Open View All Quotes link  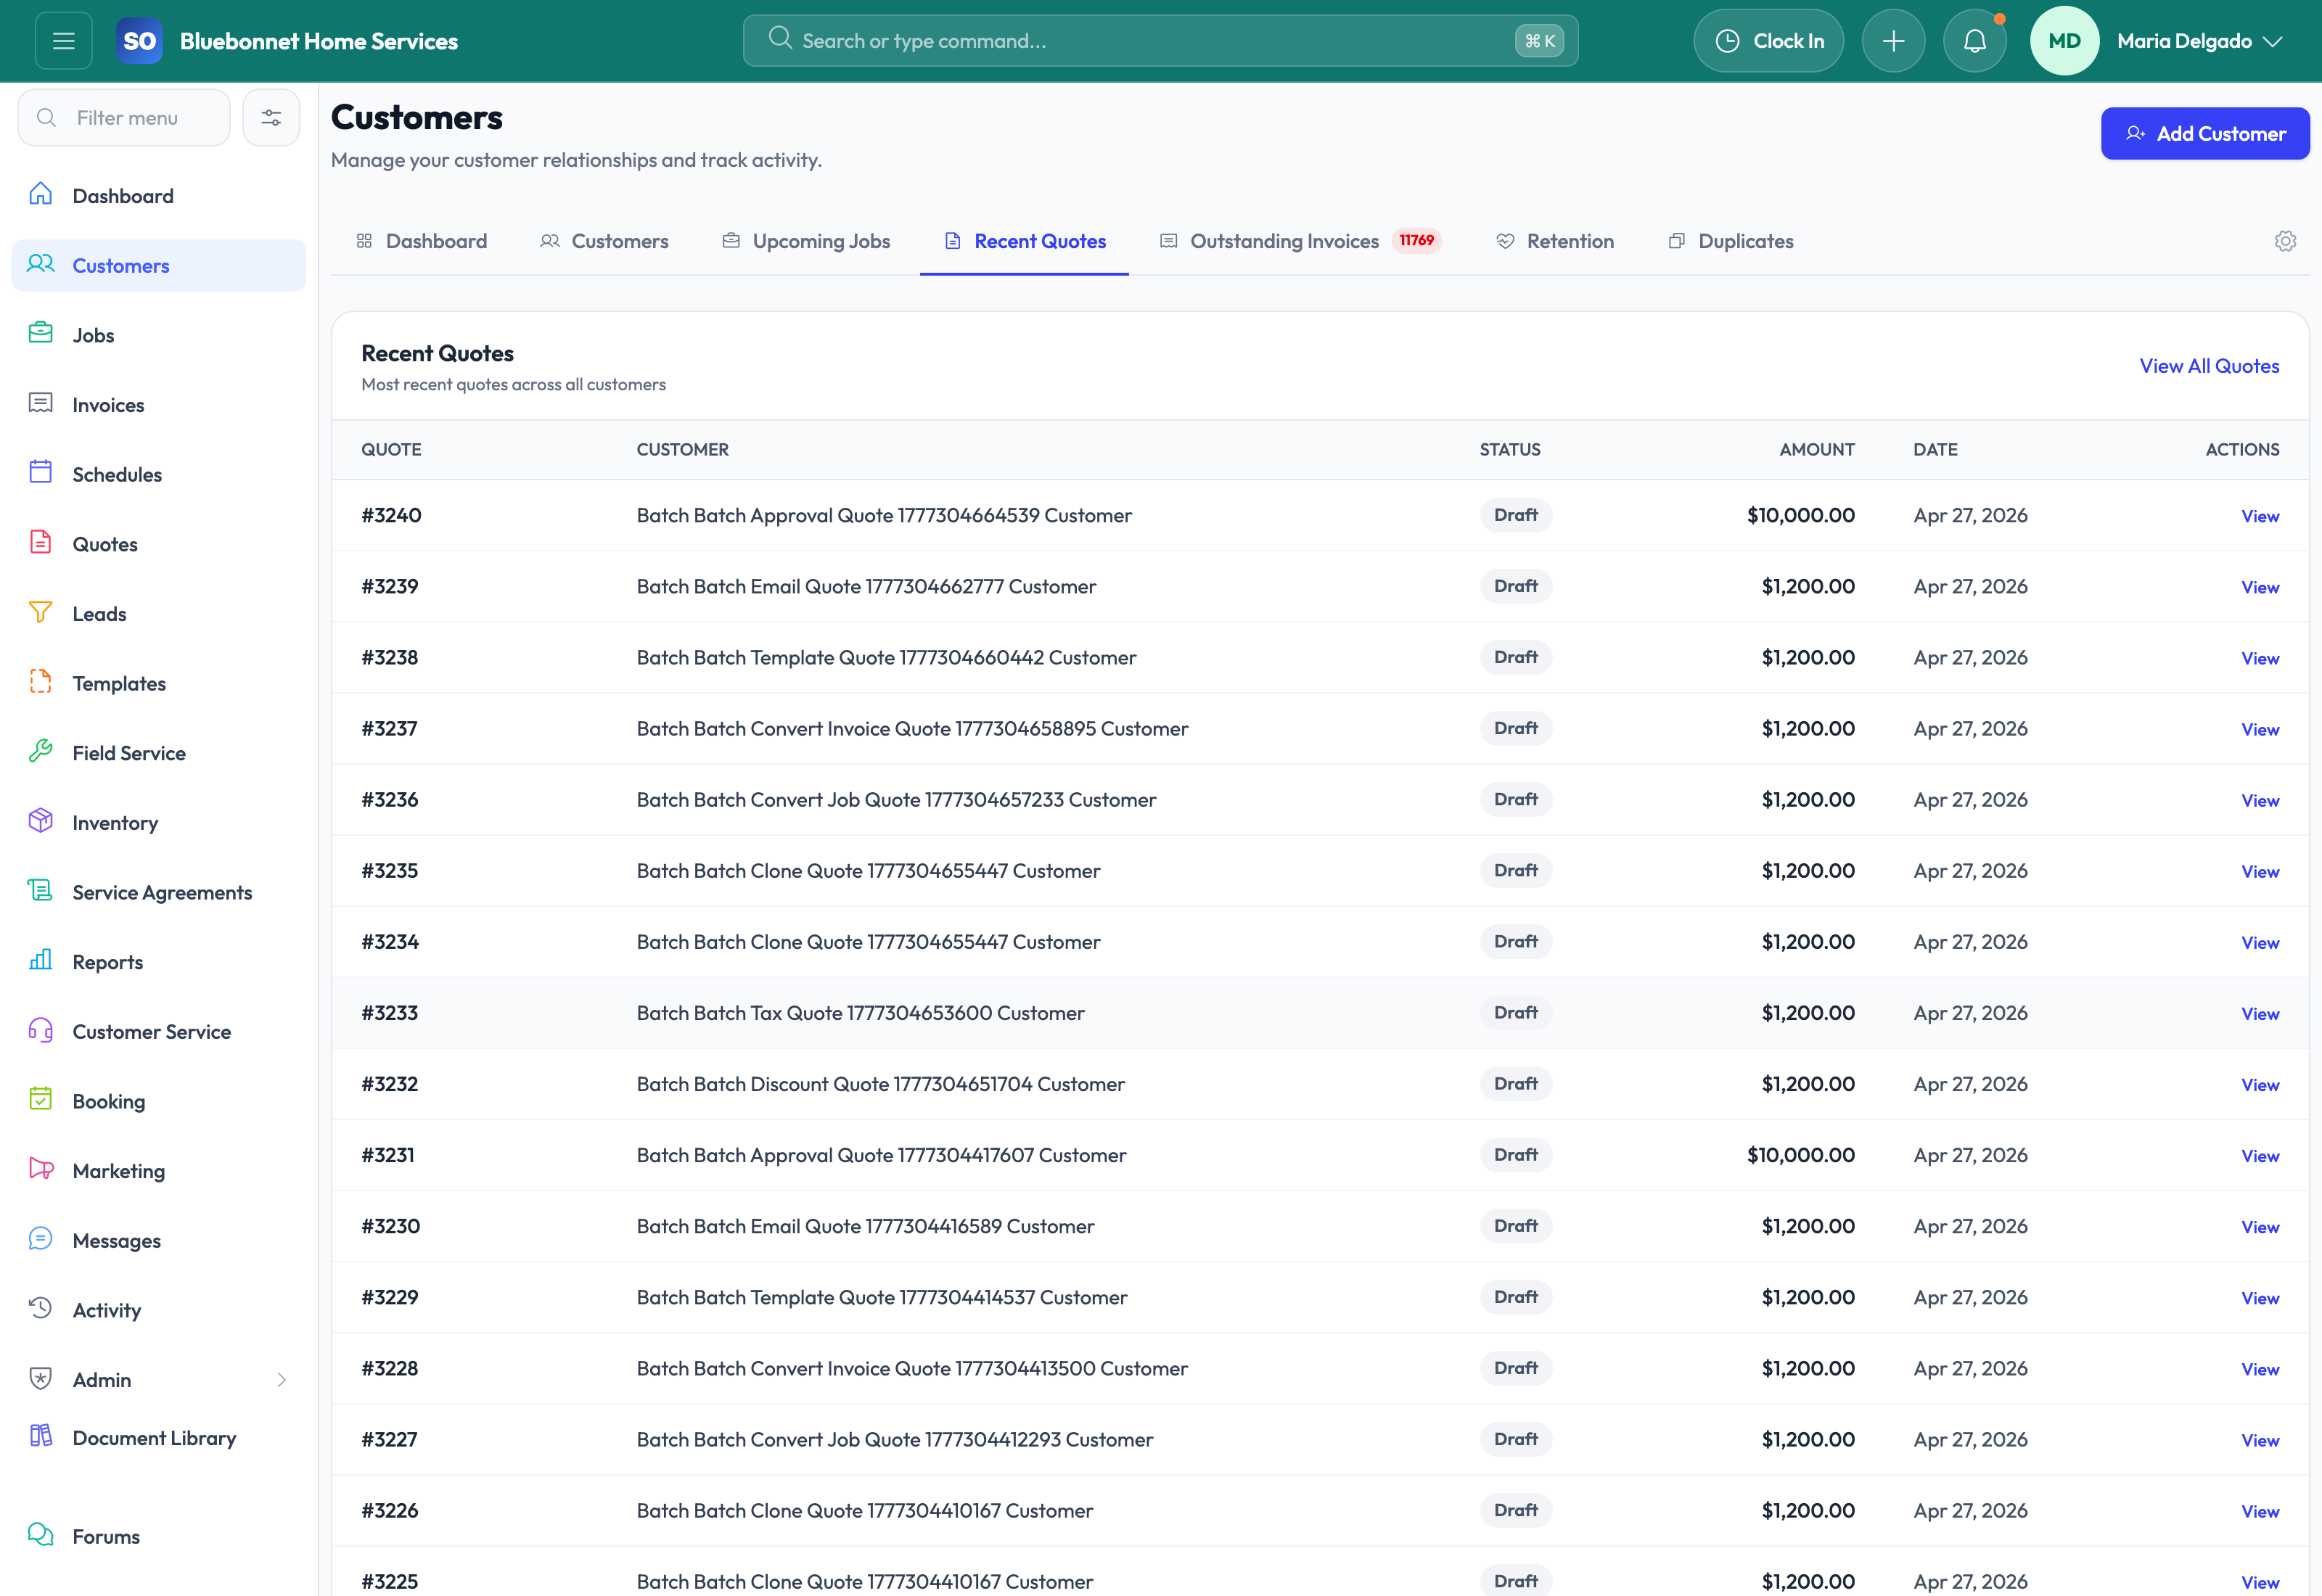click(2209, 366)
